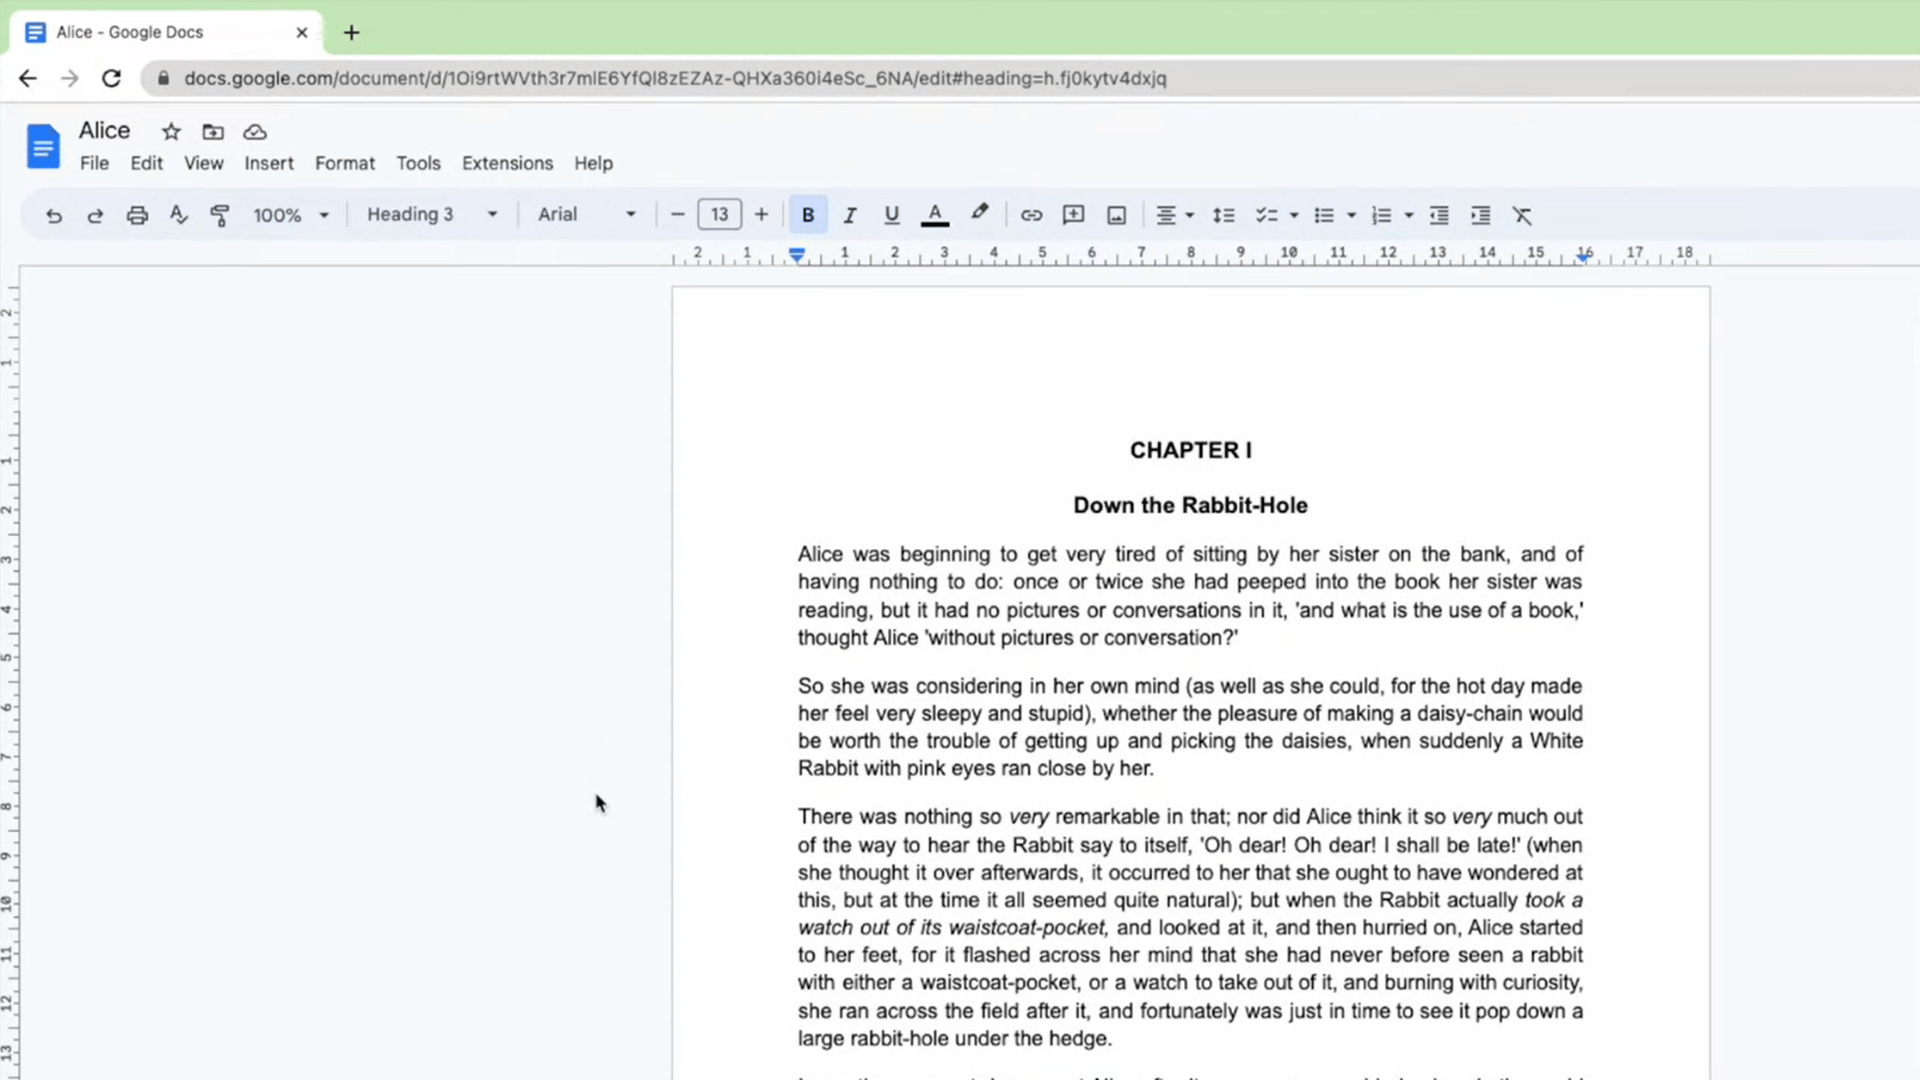Open the Extensions menu
1920x1080 pixels.
[x=507, y=163]
